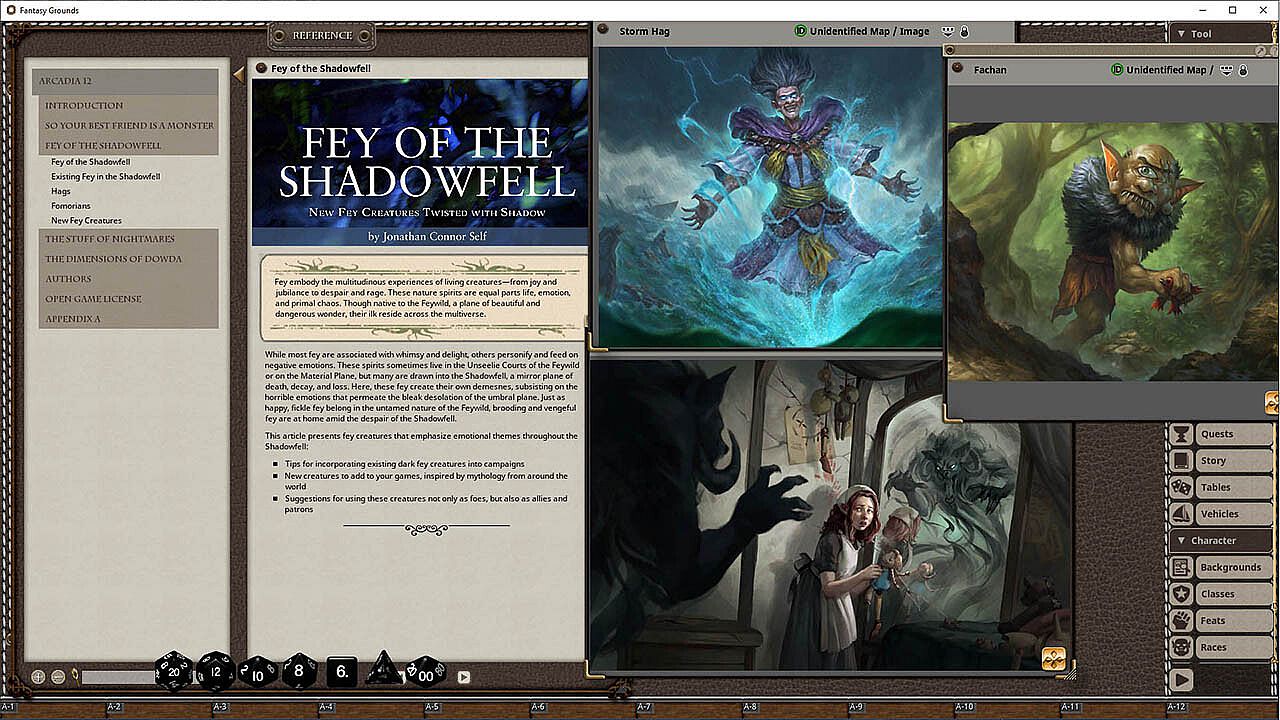
Task: Click the Story sidebar button
Action: click(1233, 461)
